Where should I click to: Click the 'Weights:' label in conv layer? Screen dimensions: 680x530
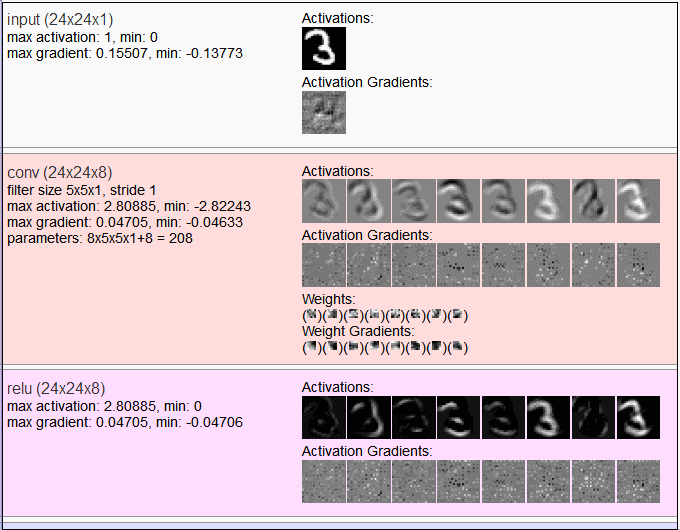329,299
